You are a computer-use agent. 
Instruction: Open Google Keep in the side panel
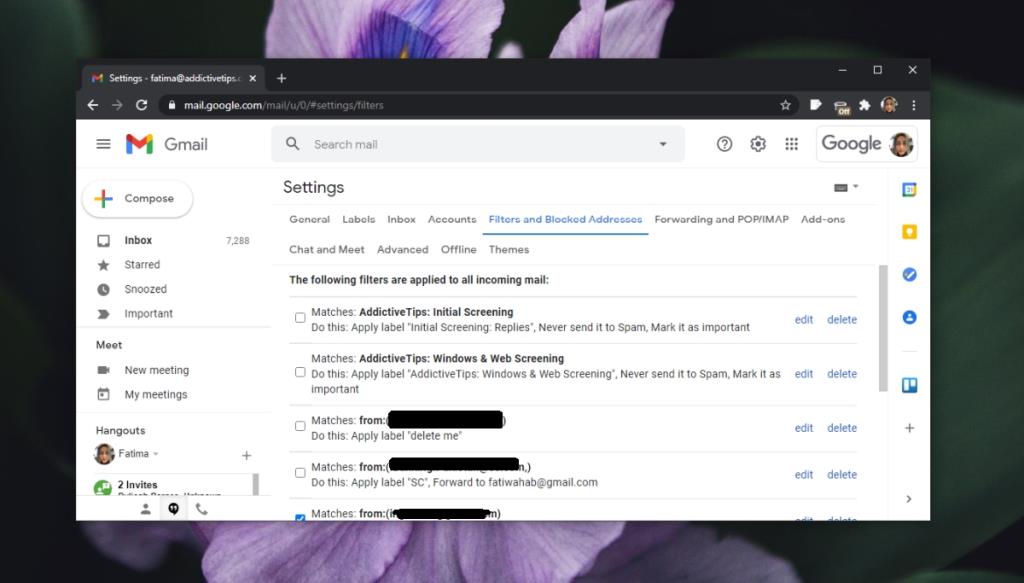coord(909,231)
